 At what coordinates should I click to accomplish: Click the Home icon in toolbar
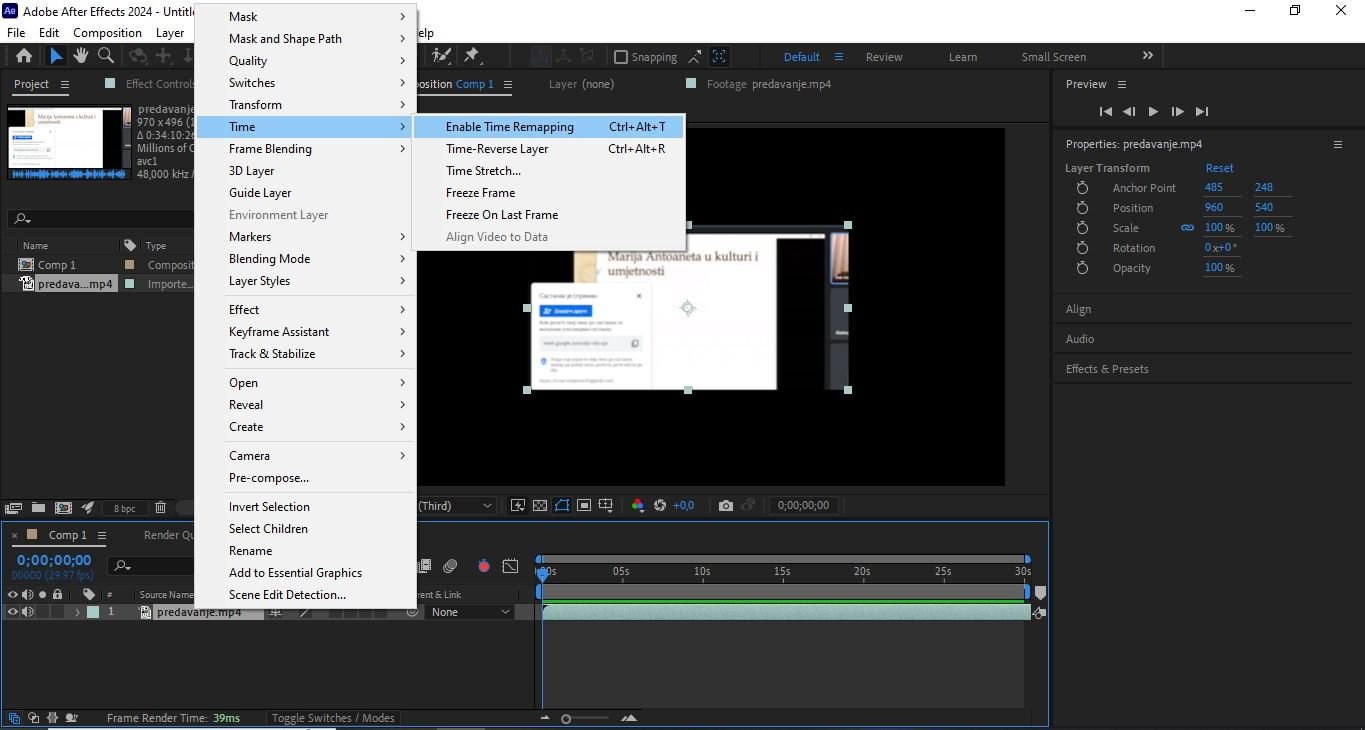(24, 57)
